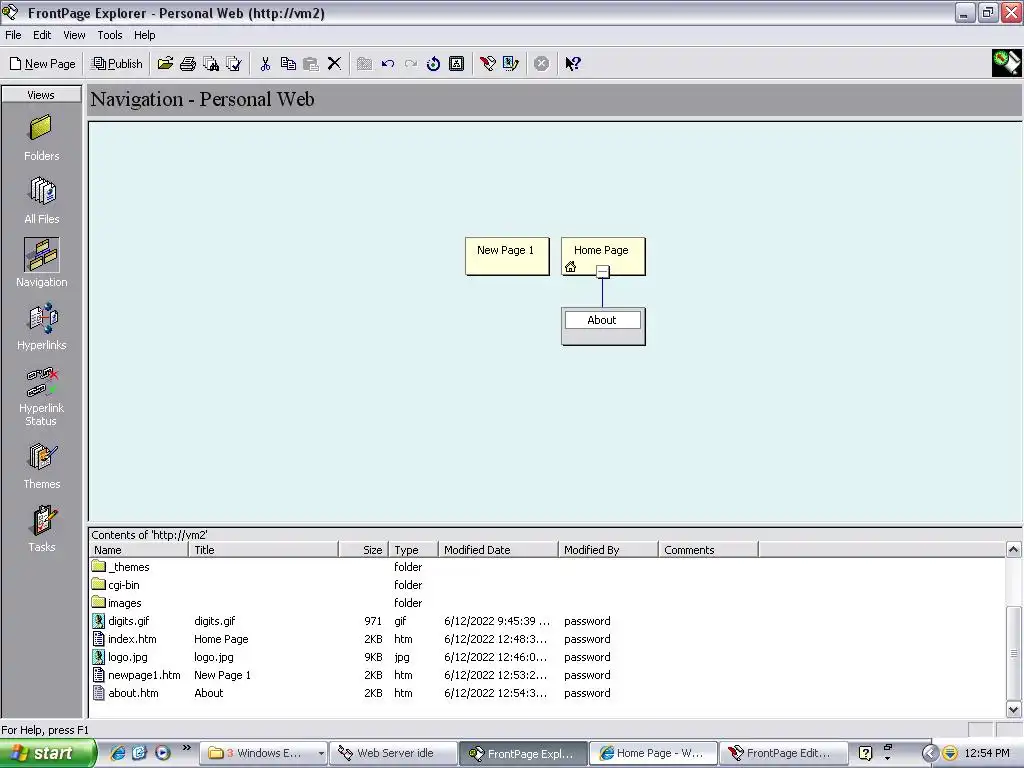1024x768 pixels.
Task: Click the New Page toolbar button
Action: [x=42, y=63]
